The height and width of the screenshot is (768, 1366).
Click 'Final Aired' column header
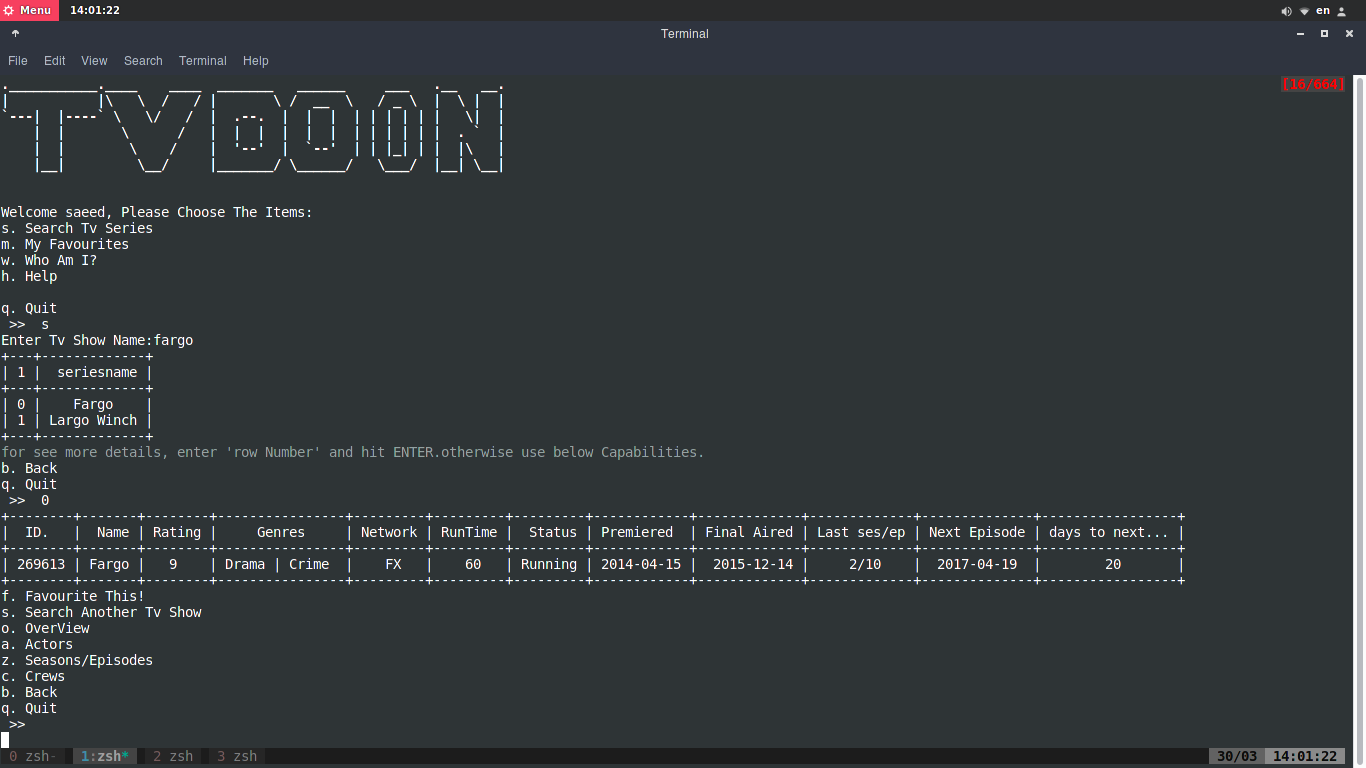[x=749, y=533]
